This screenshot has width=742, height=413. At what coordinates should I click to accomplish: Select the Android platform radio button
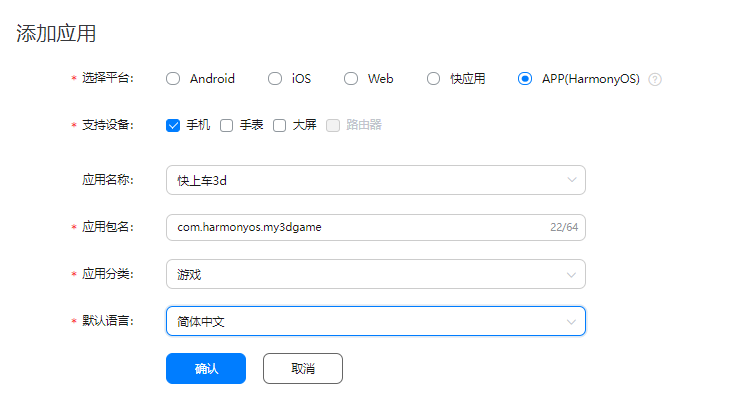[173, 79]
